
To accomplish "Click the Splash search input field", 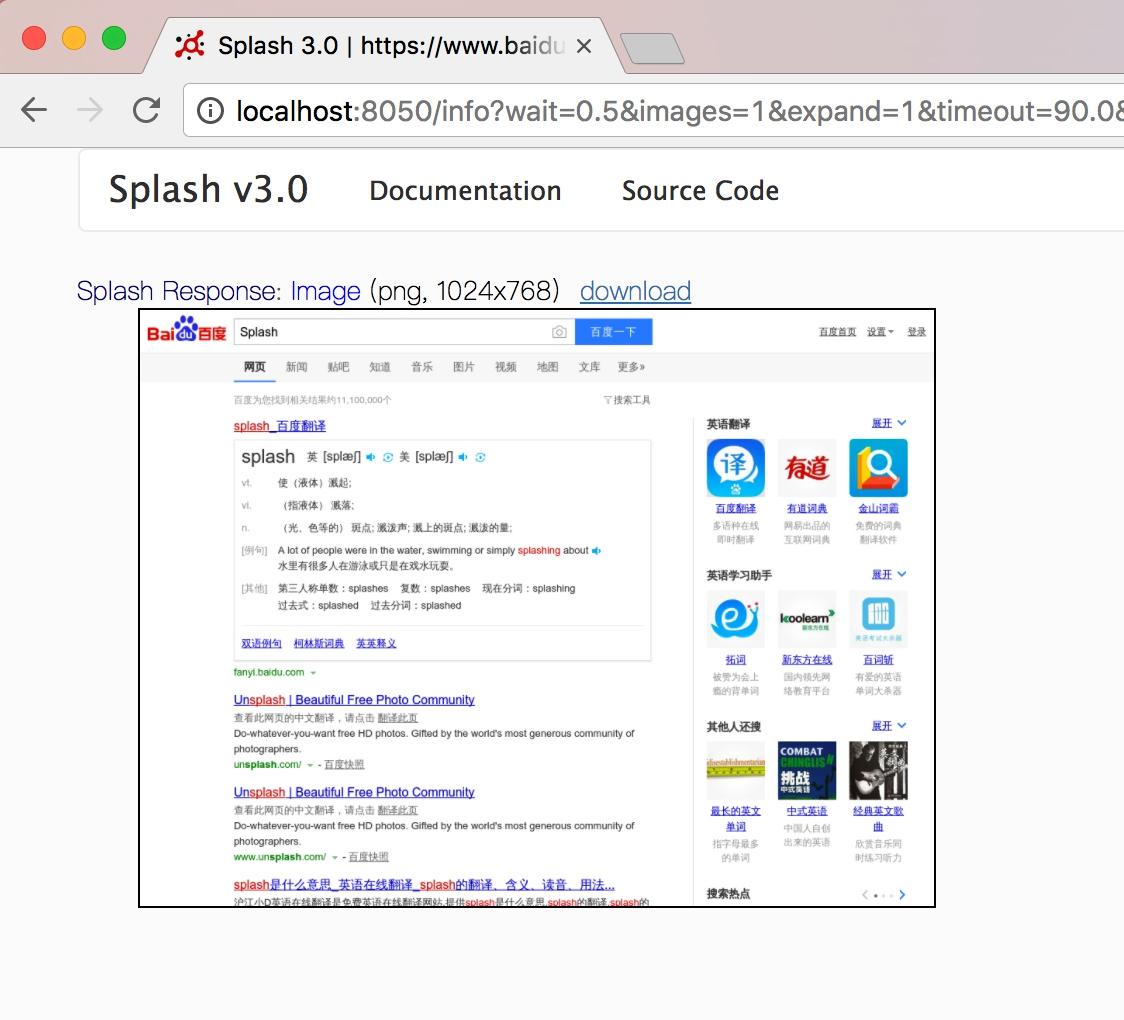I will point(393,332).
